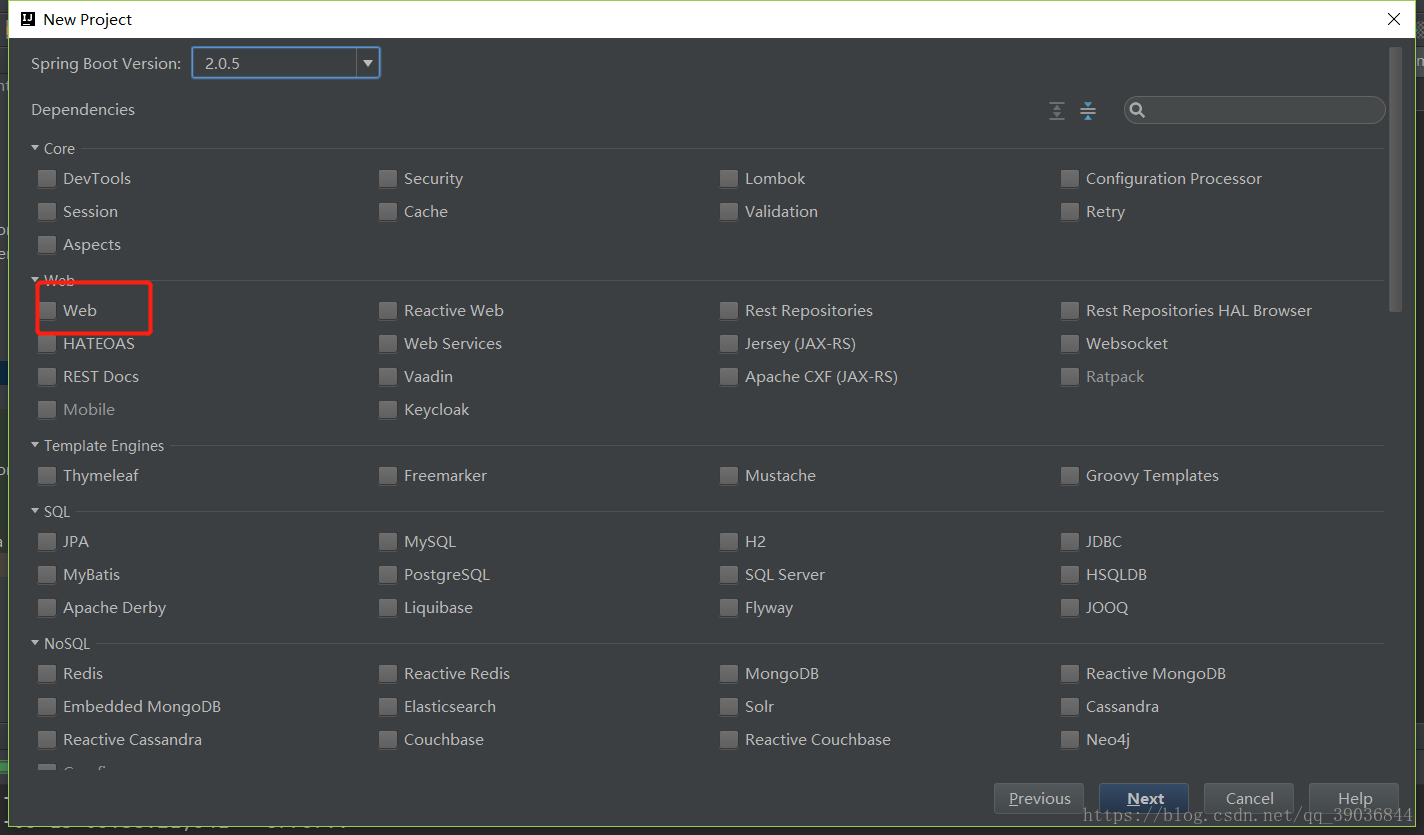Tick the Groovy Templates checkbox
1424x835 pixels.
[x=1070, y=476]
